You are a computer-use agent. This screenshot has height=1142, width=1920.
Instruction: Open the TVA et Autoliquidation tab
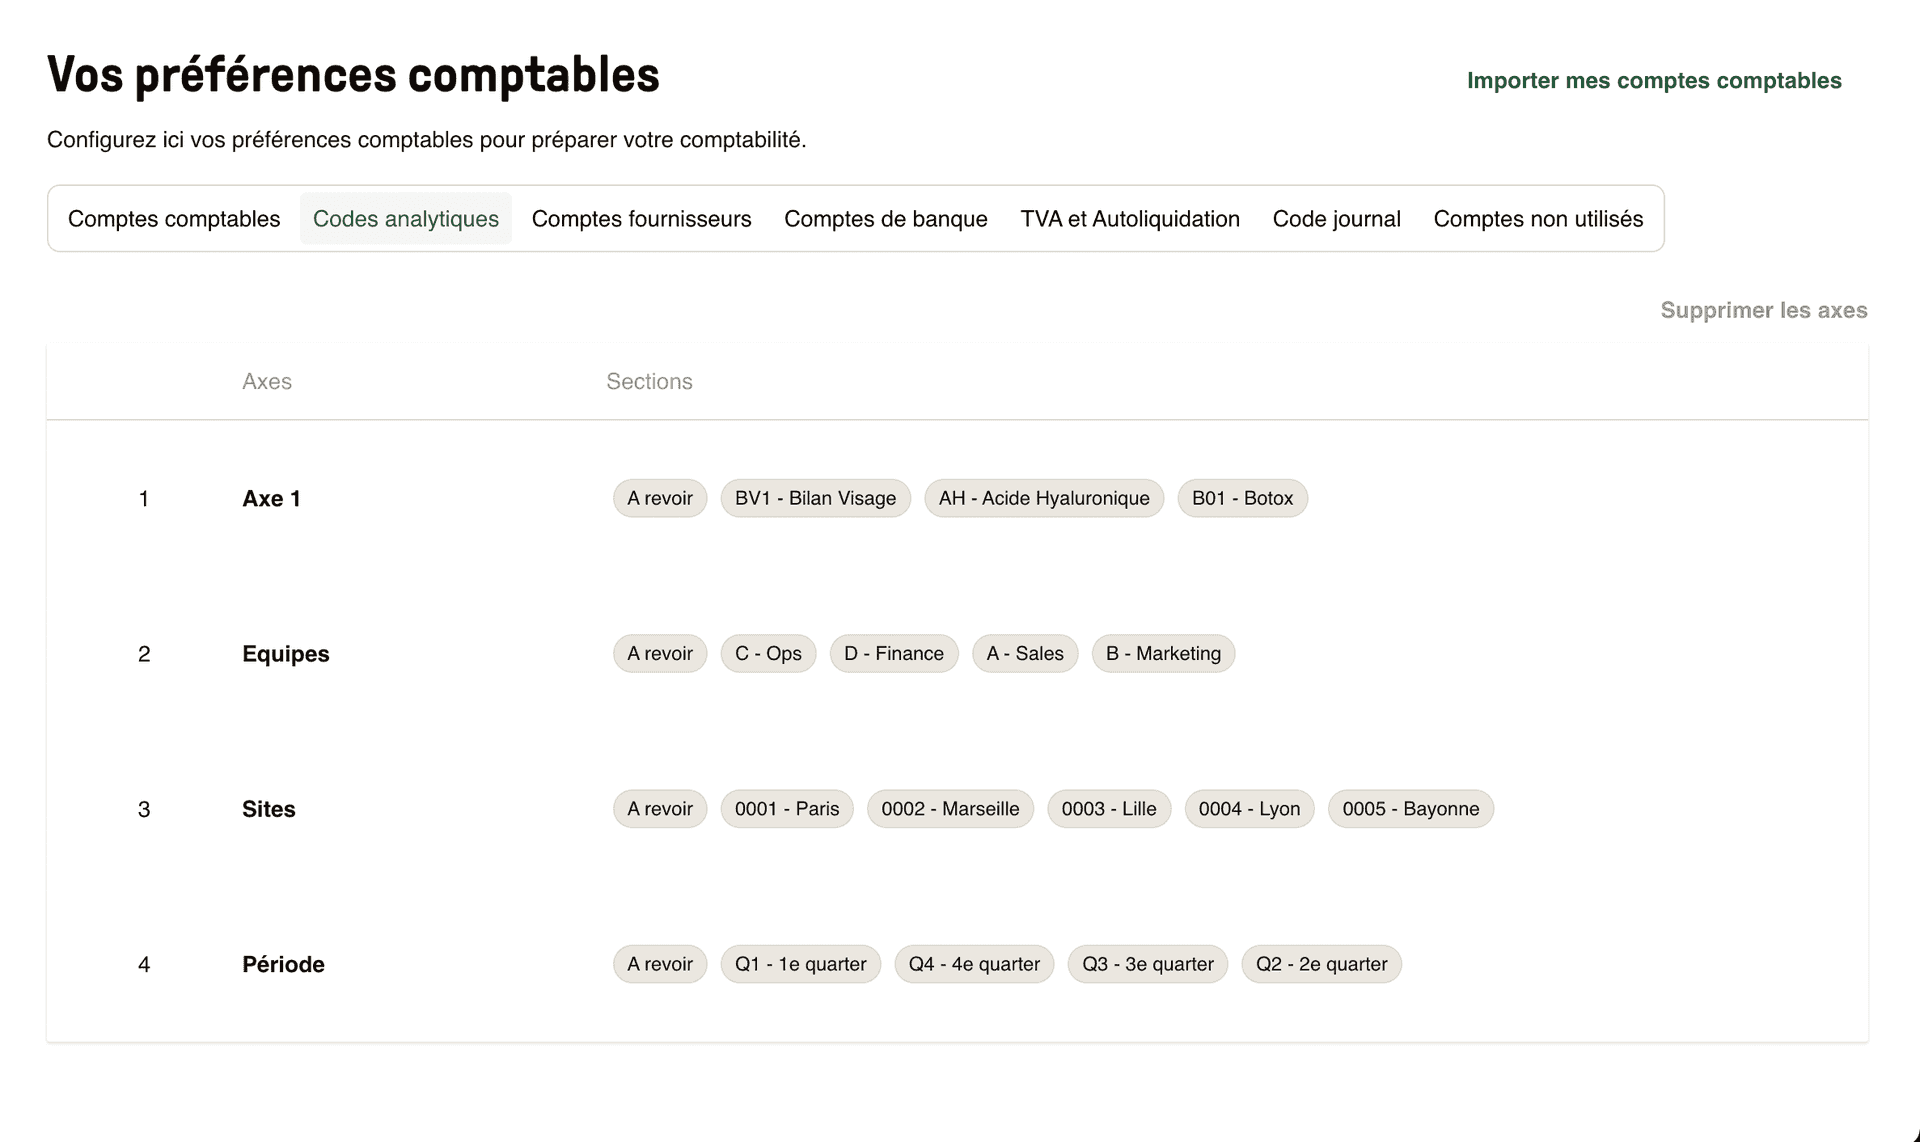tap(1130, 218)
